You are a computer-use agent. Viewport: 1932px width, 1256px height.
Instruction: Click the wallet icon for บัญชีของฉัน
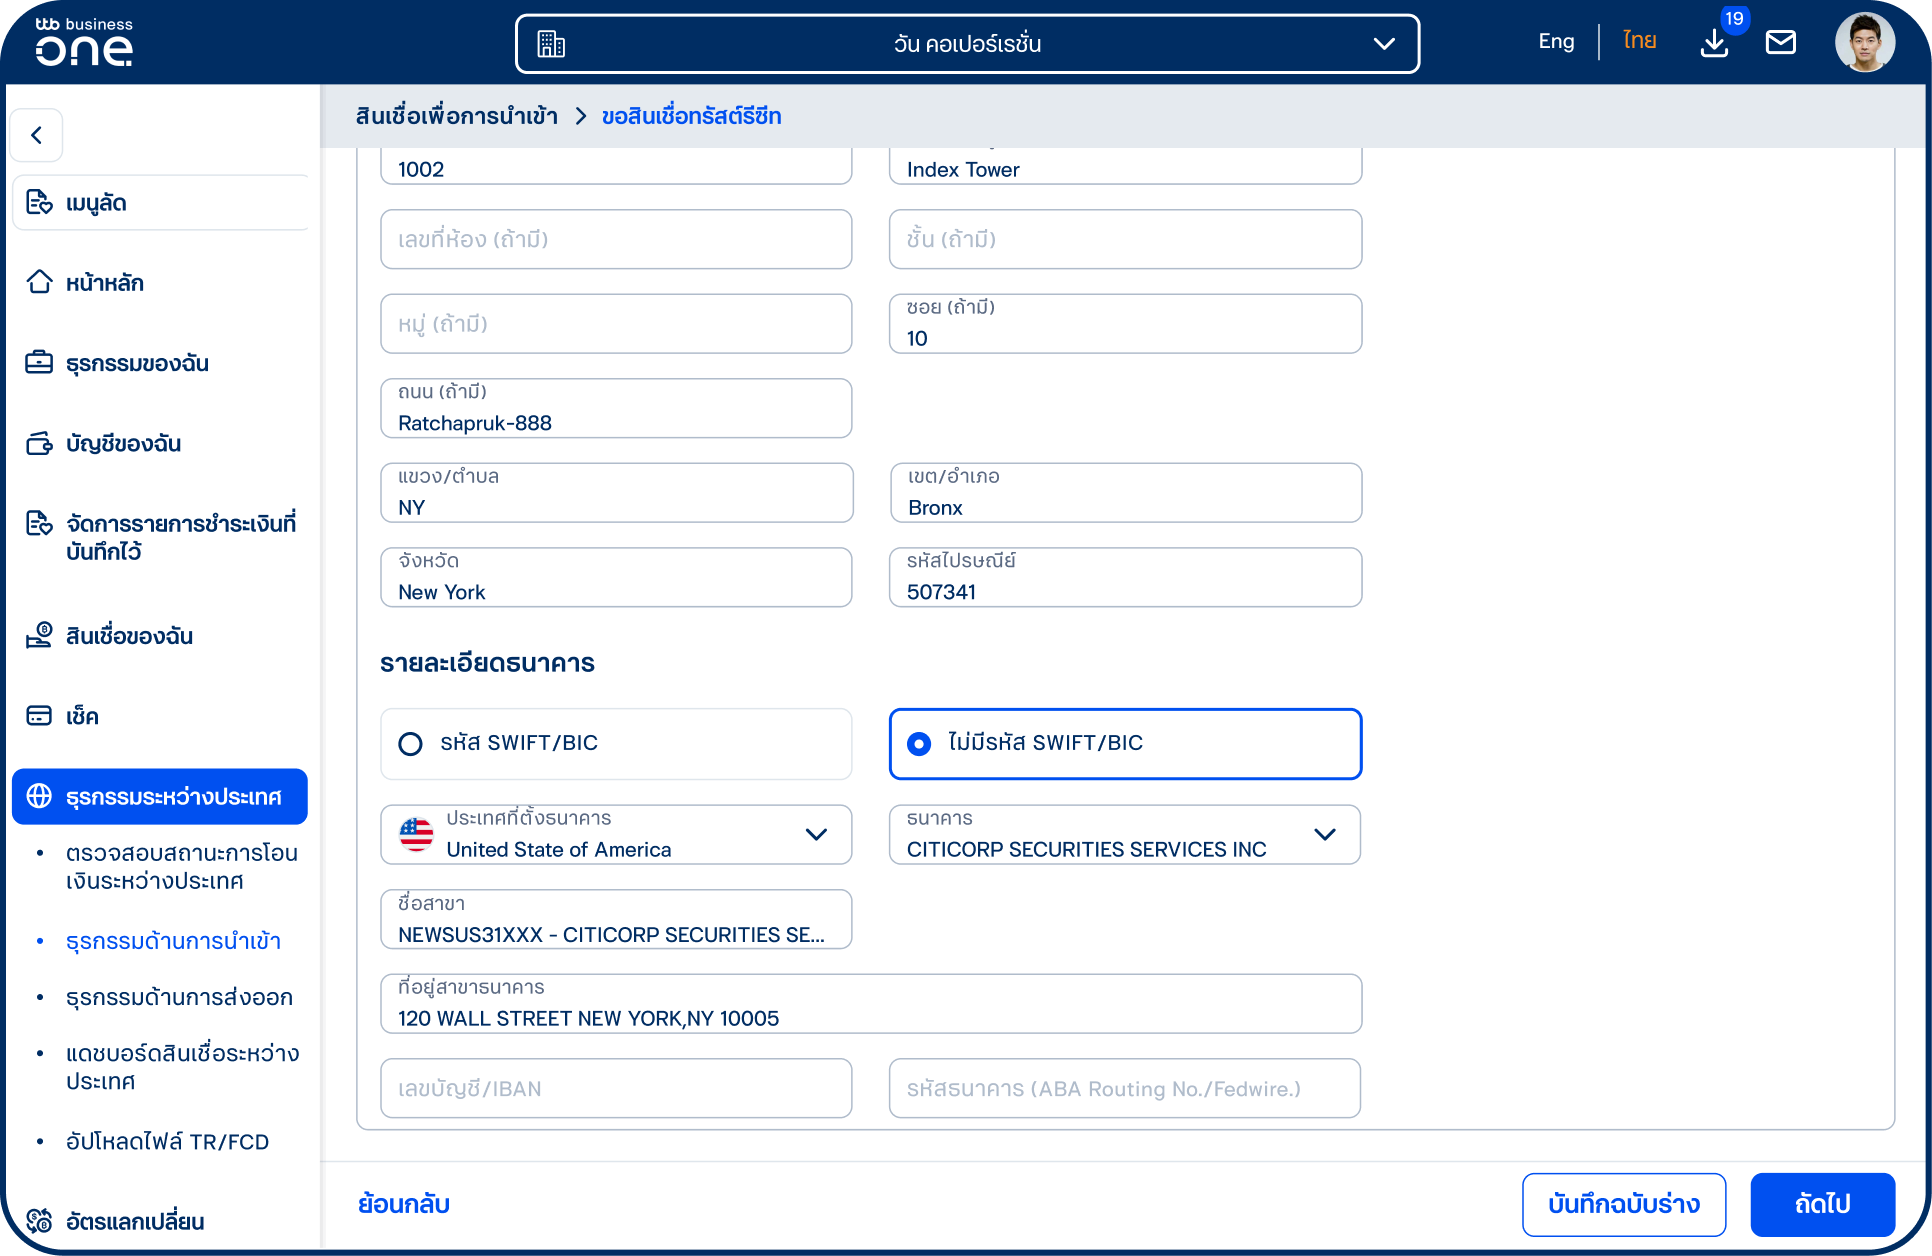click(39, 443)
